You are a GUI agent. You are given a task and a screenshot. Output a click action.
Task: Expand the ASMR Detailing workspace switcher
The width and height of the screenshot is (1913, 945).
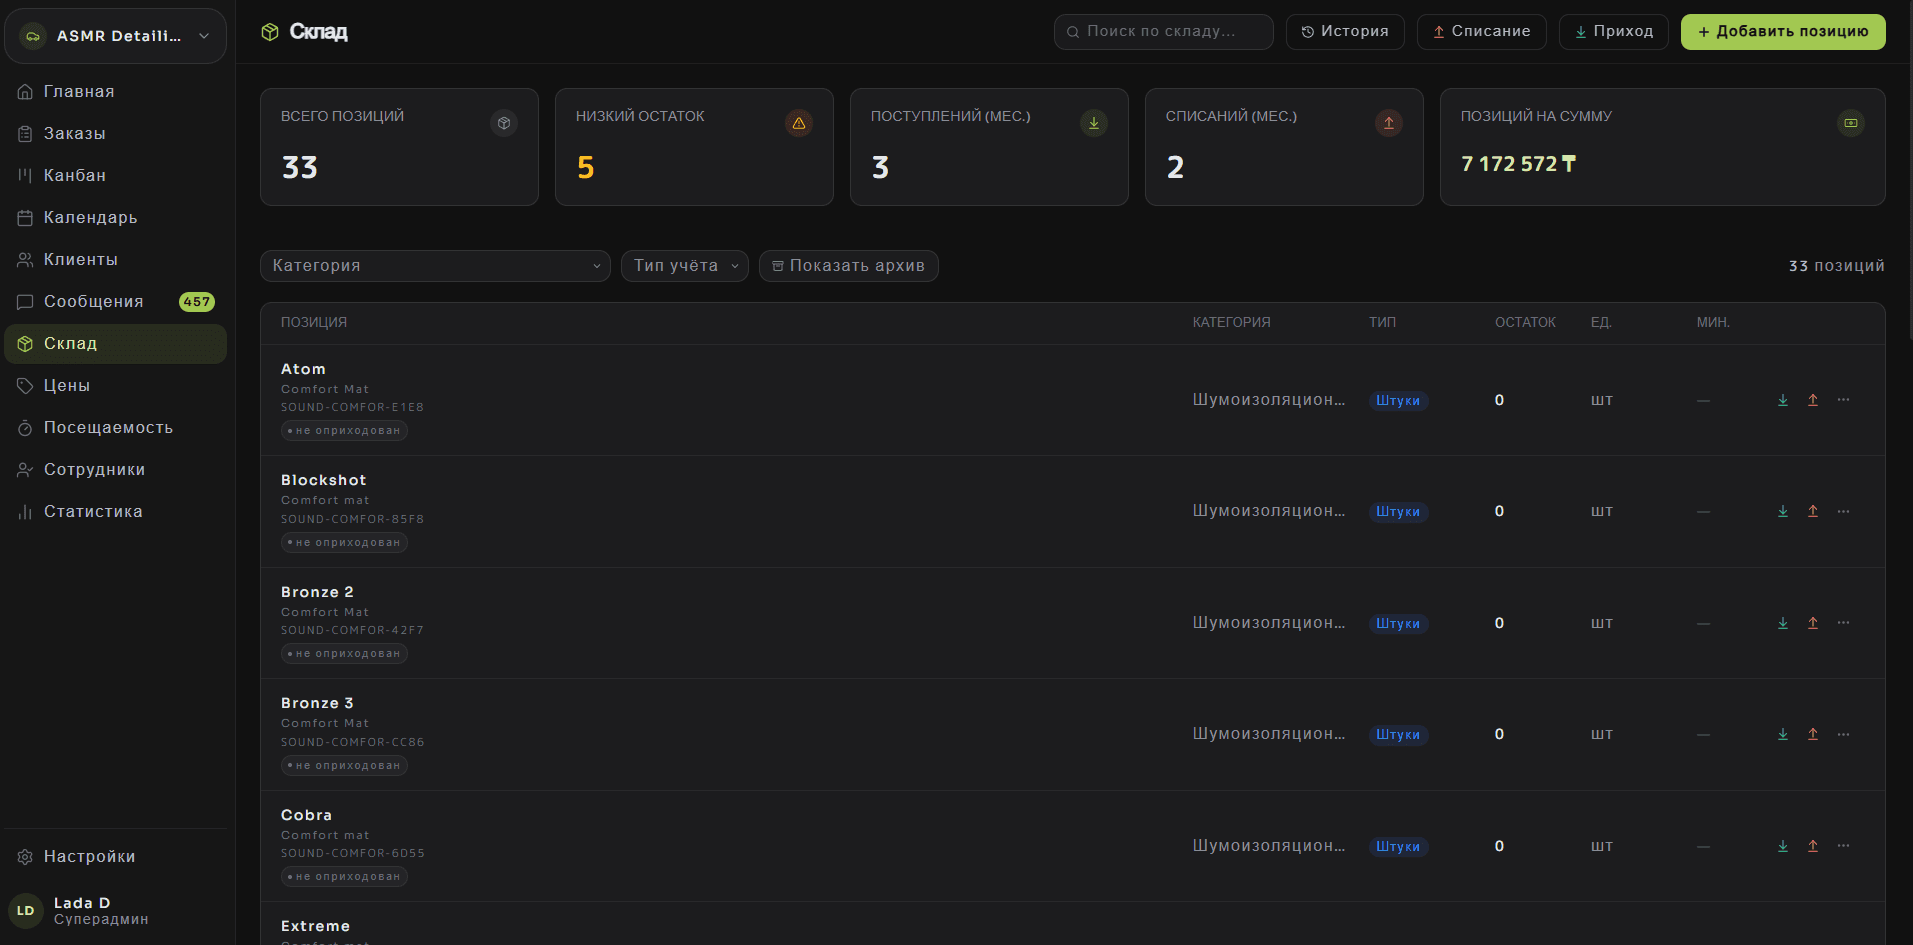coord(116,36)
